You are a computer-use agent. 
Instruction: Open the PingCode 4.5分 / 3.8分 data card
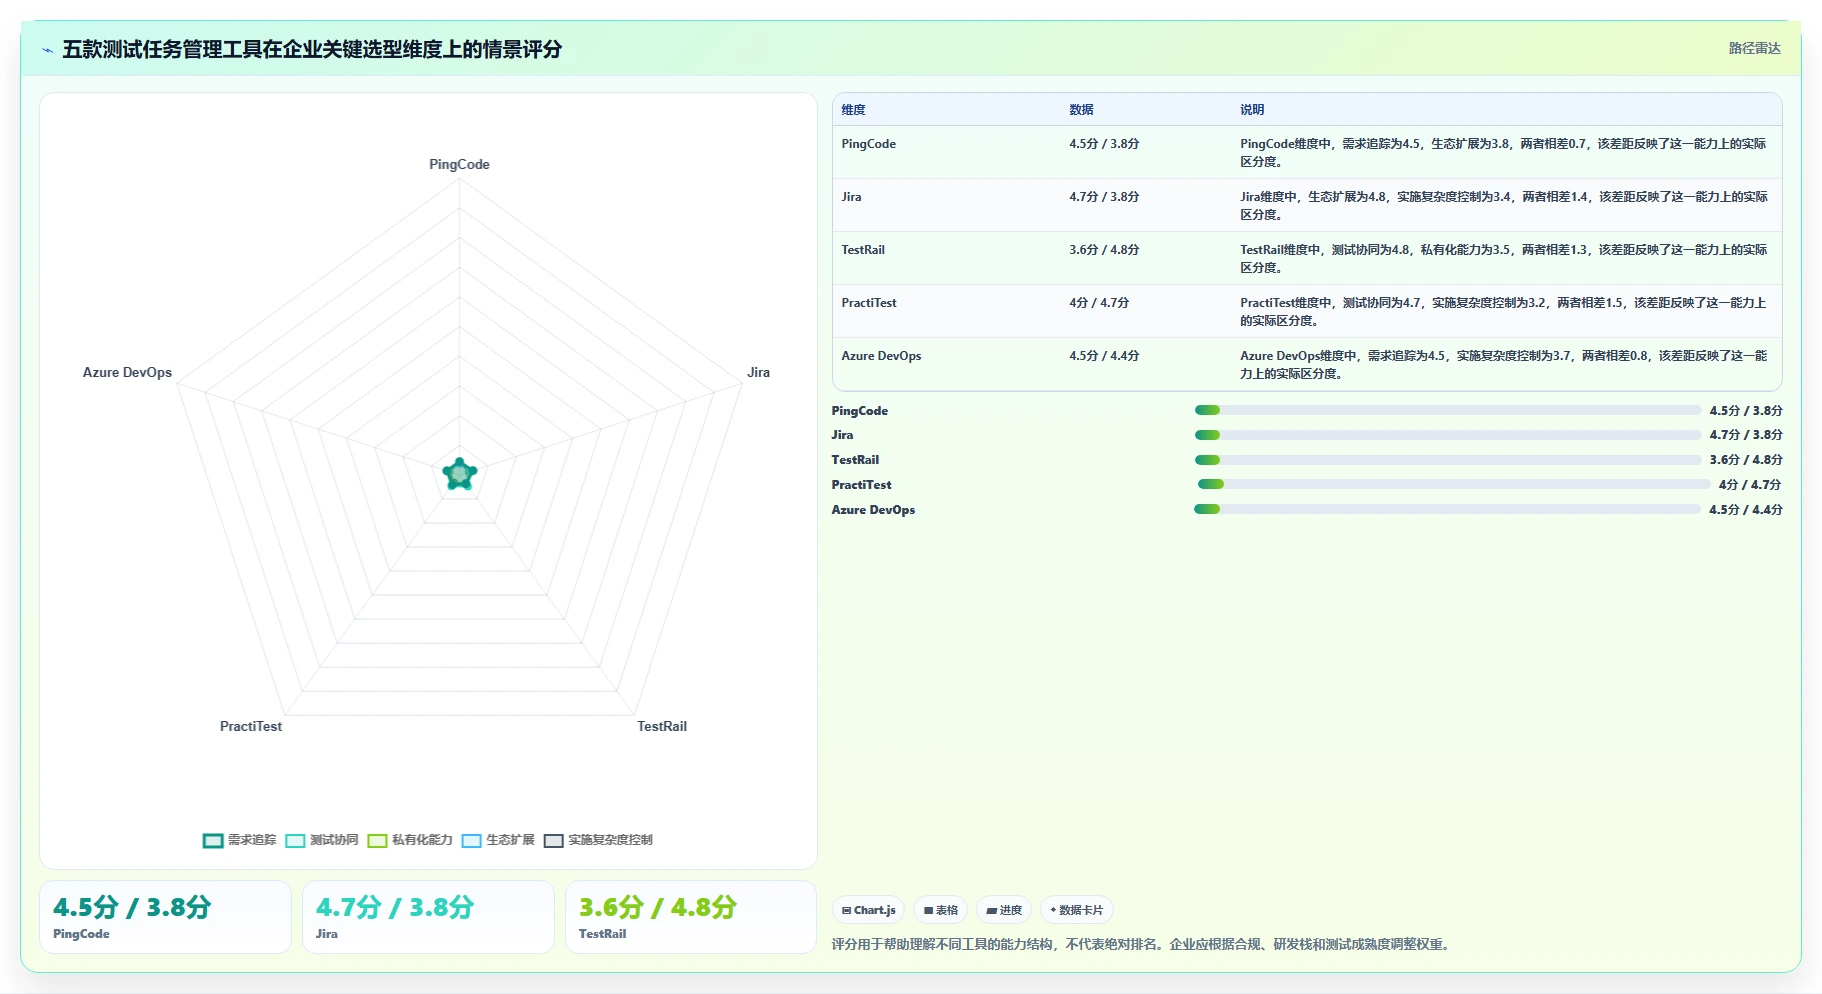[x=165, y=917]
